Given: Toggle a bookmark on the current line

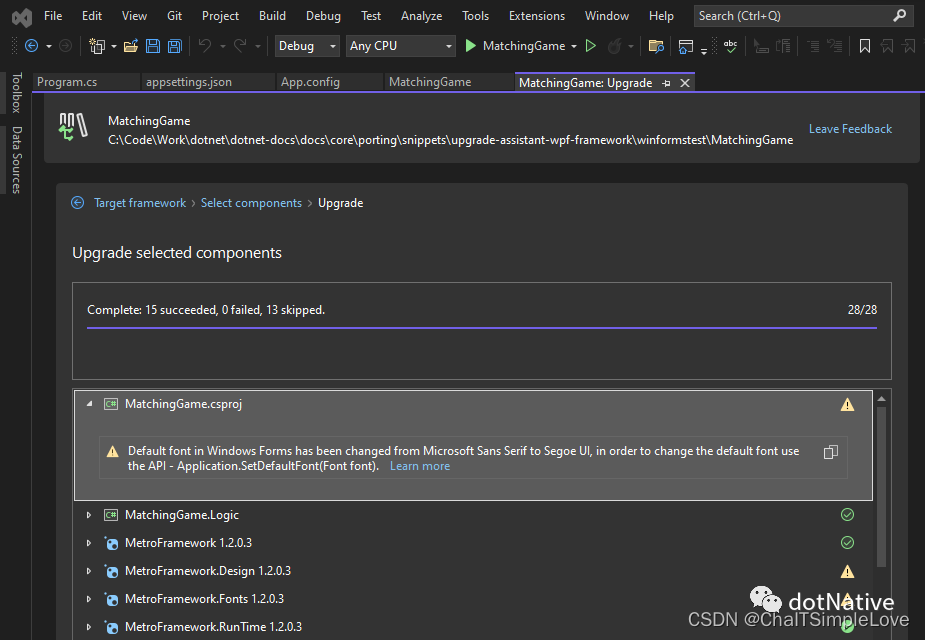Looking at the screenshot, I should [867, 46].
